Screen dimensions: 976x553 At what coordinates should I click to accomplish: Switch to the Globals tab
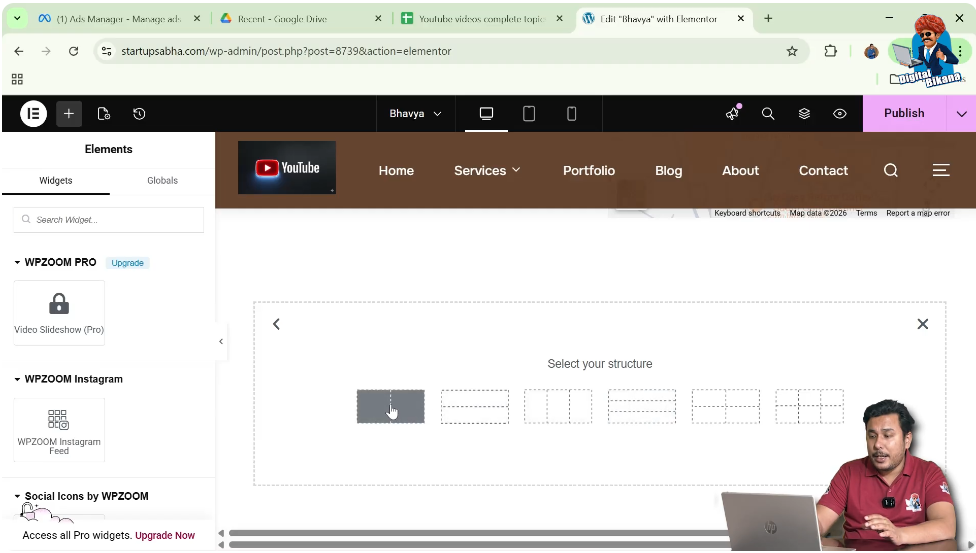coord(162,181)
